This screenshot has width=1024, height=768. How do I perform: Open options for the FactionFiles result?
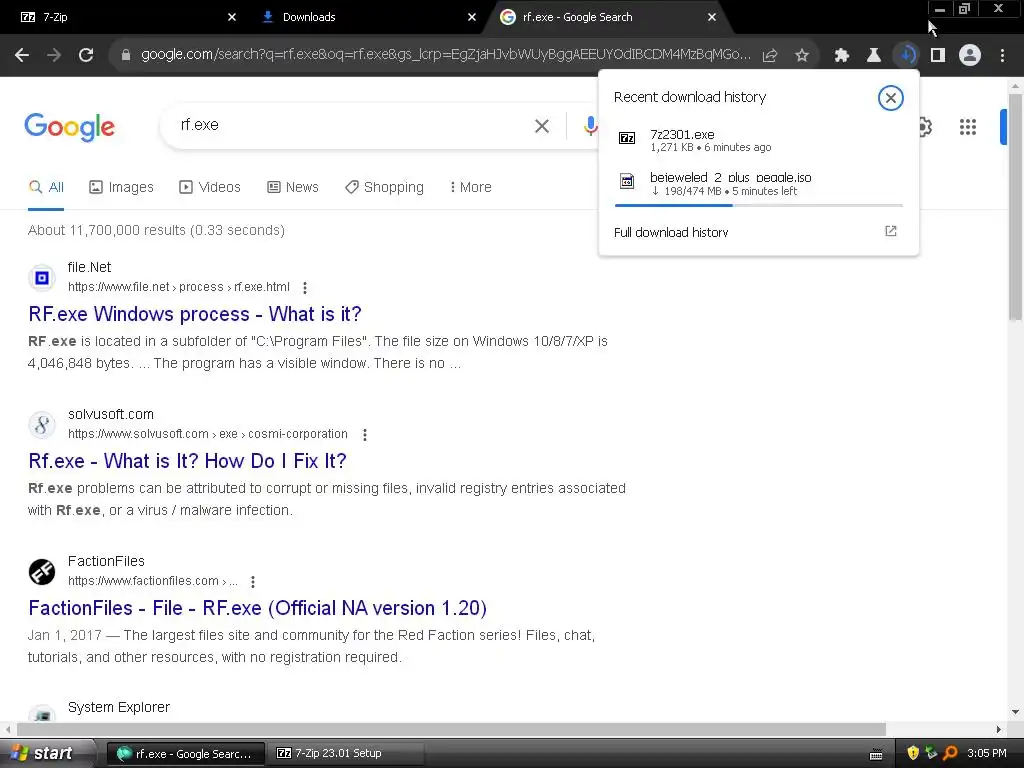[x=253, y=582]
